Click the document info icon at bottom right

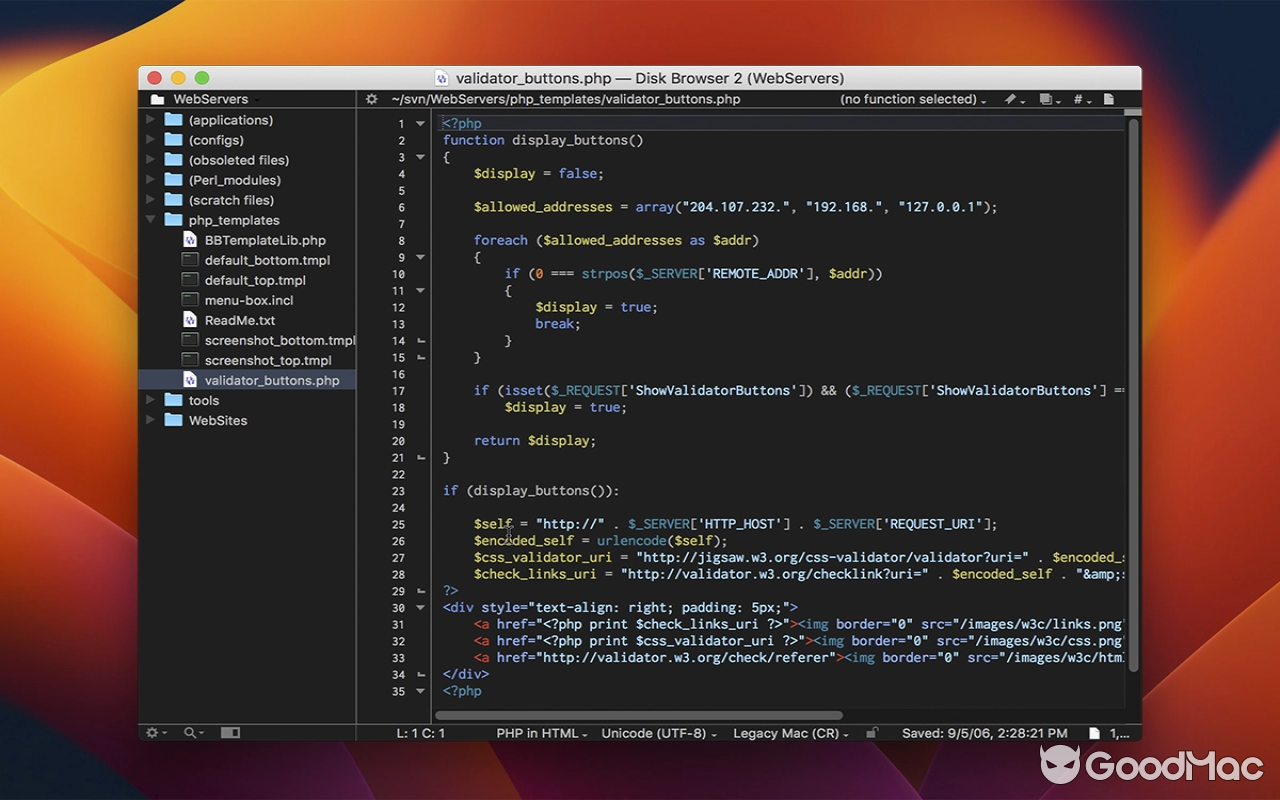(1094, 732)
